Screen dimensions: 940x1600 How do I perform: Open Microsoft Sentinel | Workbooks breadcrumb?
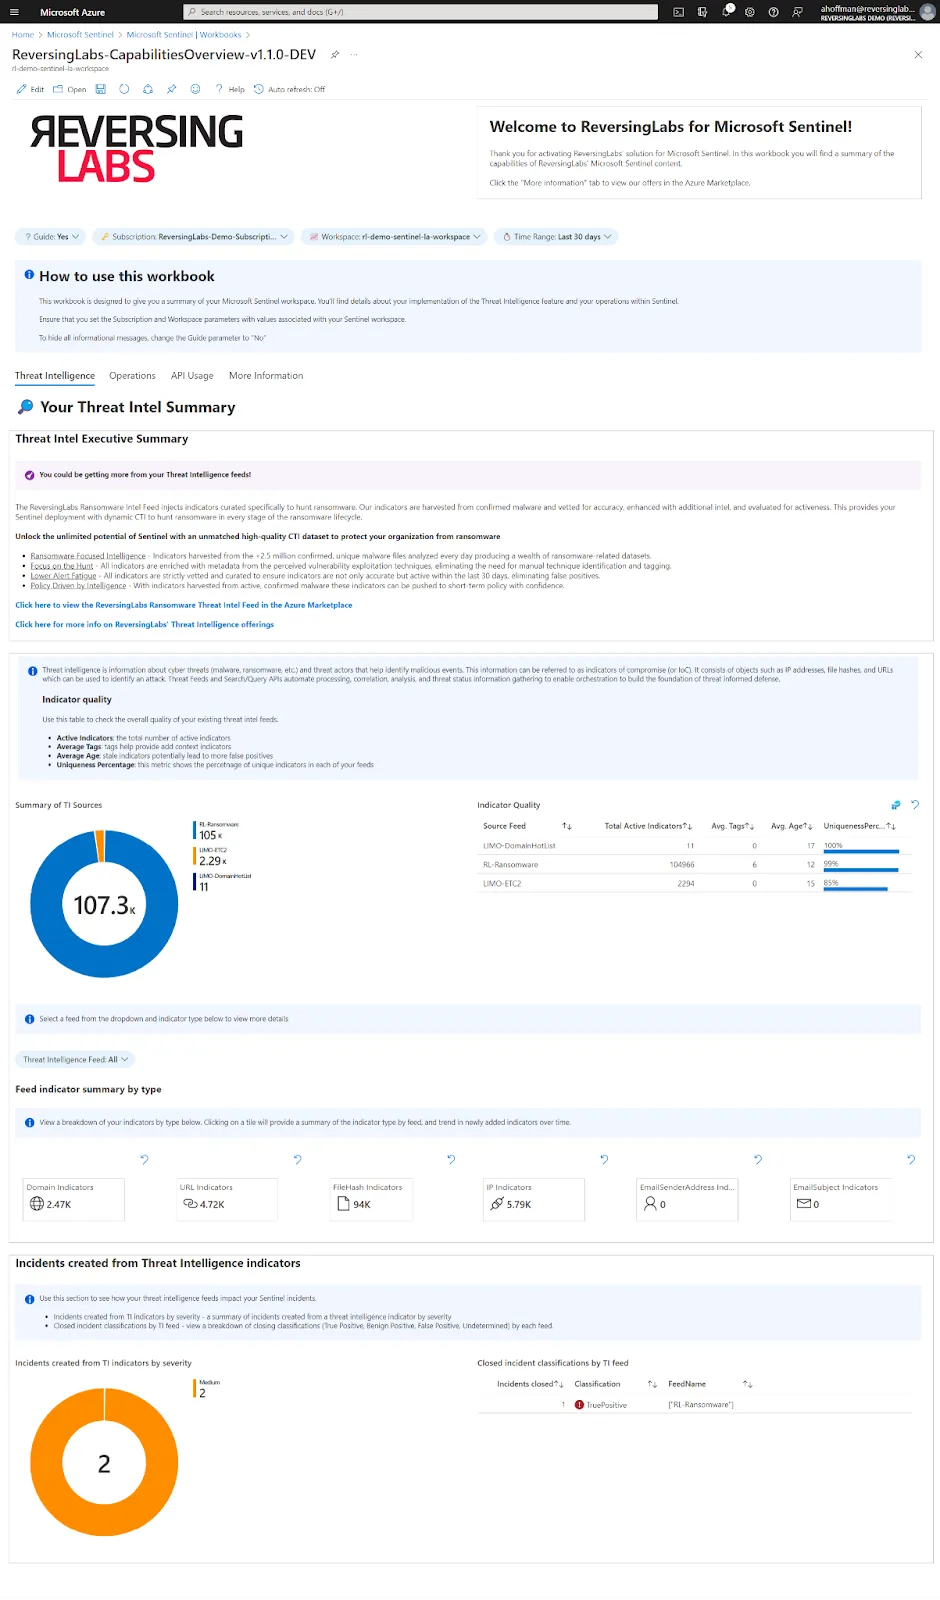pyautogui.click(x=184, y=35)
